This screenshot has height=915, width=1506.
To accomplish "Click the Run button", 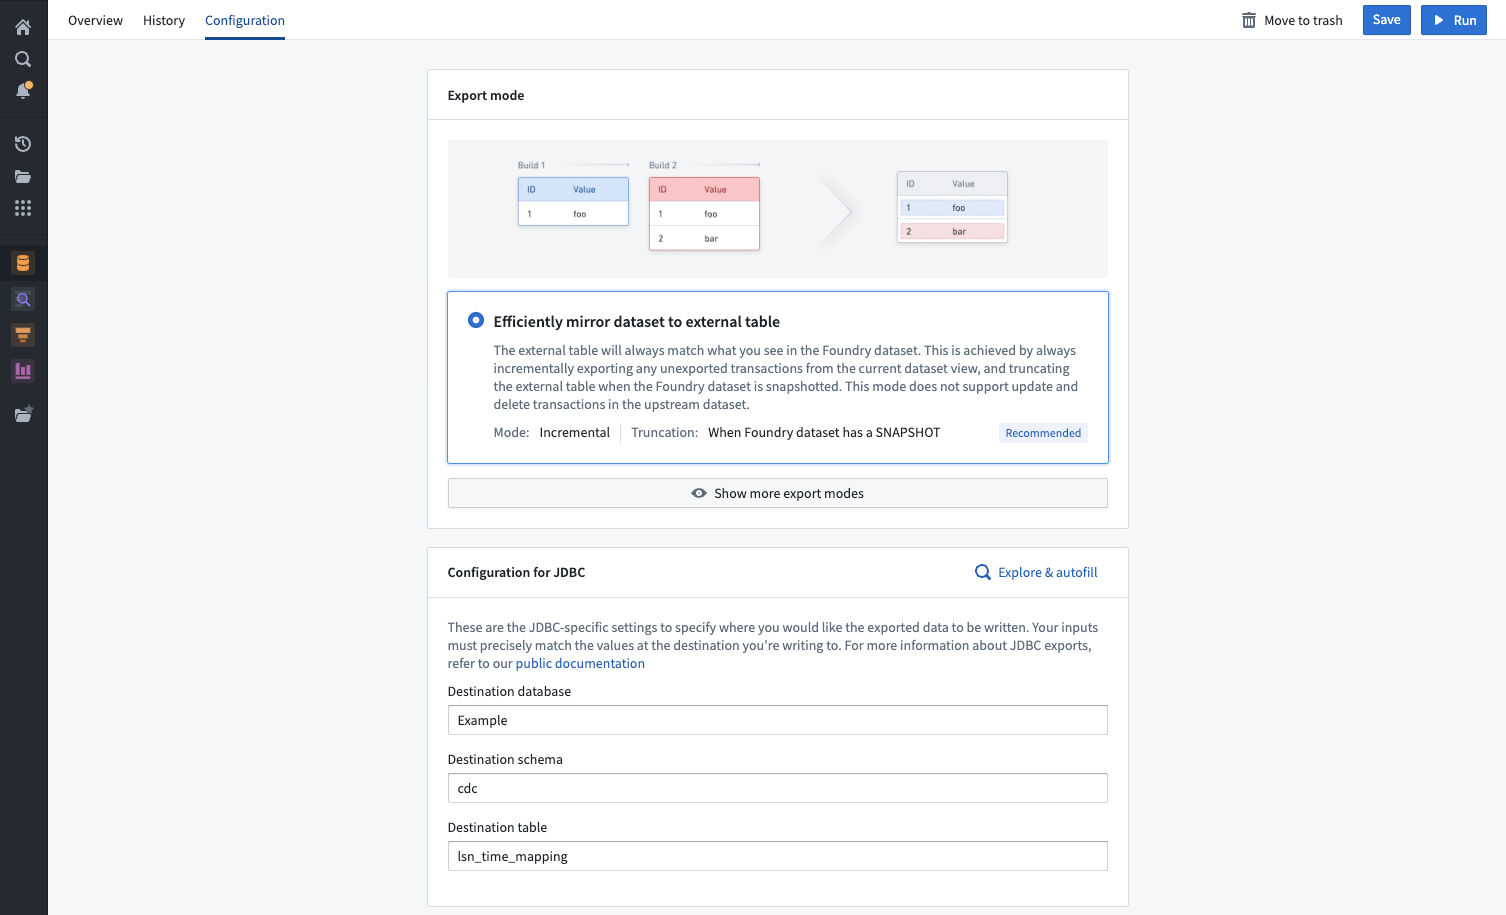I will (x=1453, y=20).
